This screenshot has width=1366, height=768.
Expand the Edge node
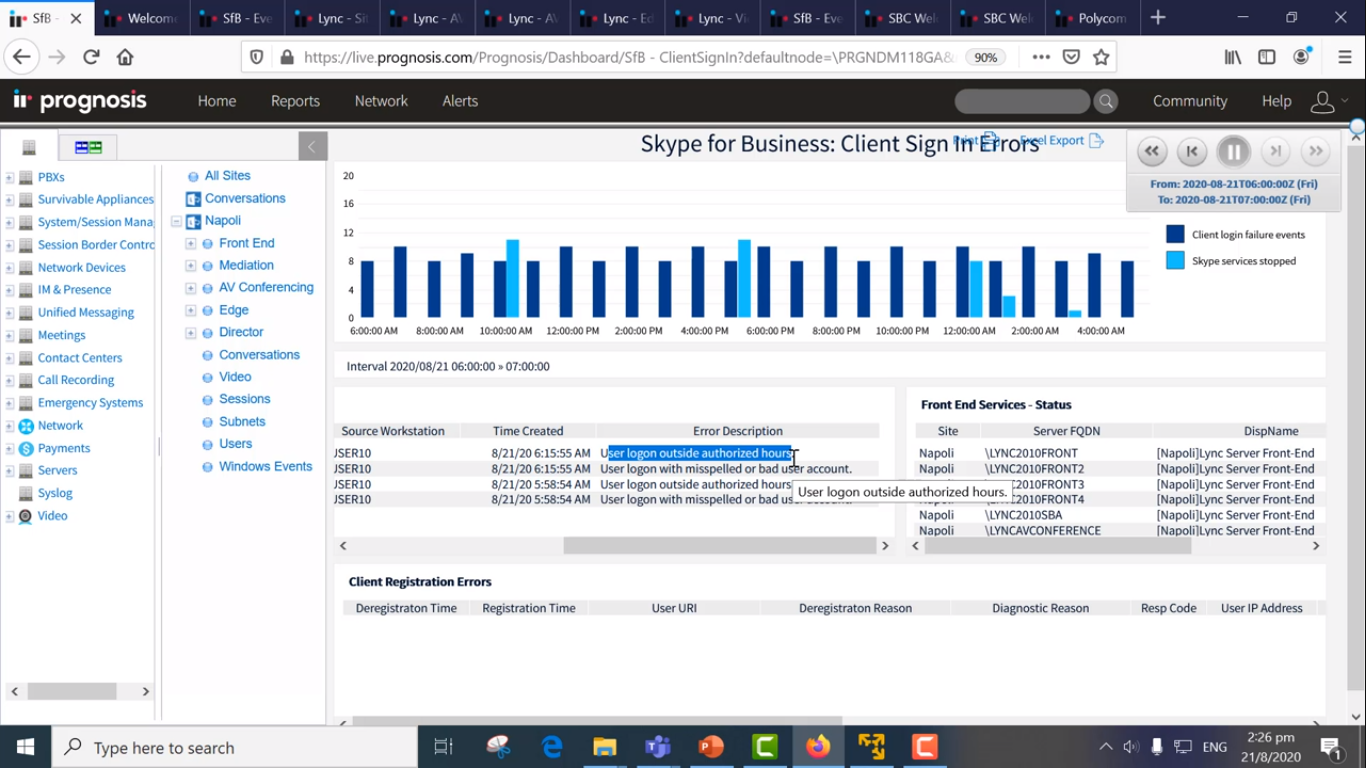(190, 310)
